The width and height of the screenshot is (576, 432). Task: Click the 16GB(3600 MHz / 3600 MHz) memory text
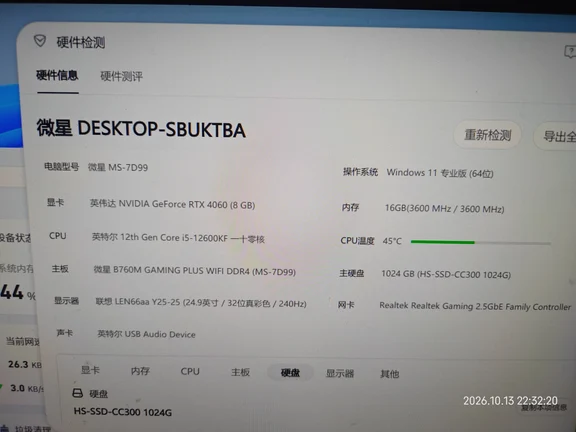click(444, 209)
